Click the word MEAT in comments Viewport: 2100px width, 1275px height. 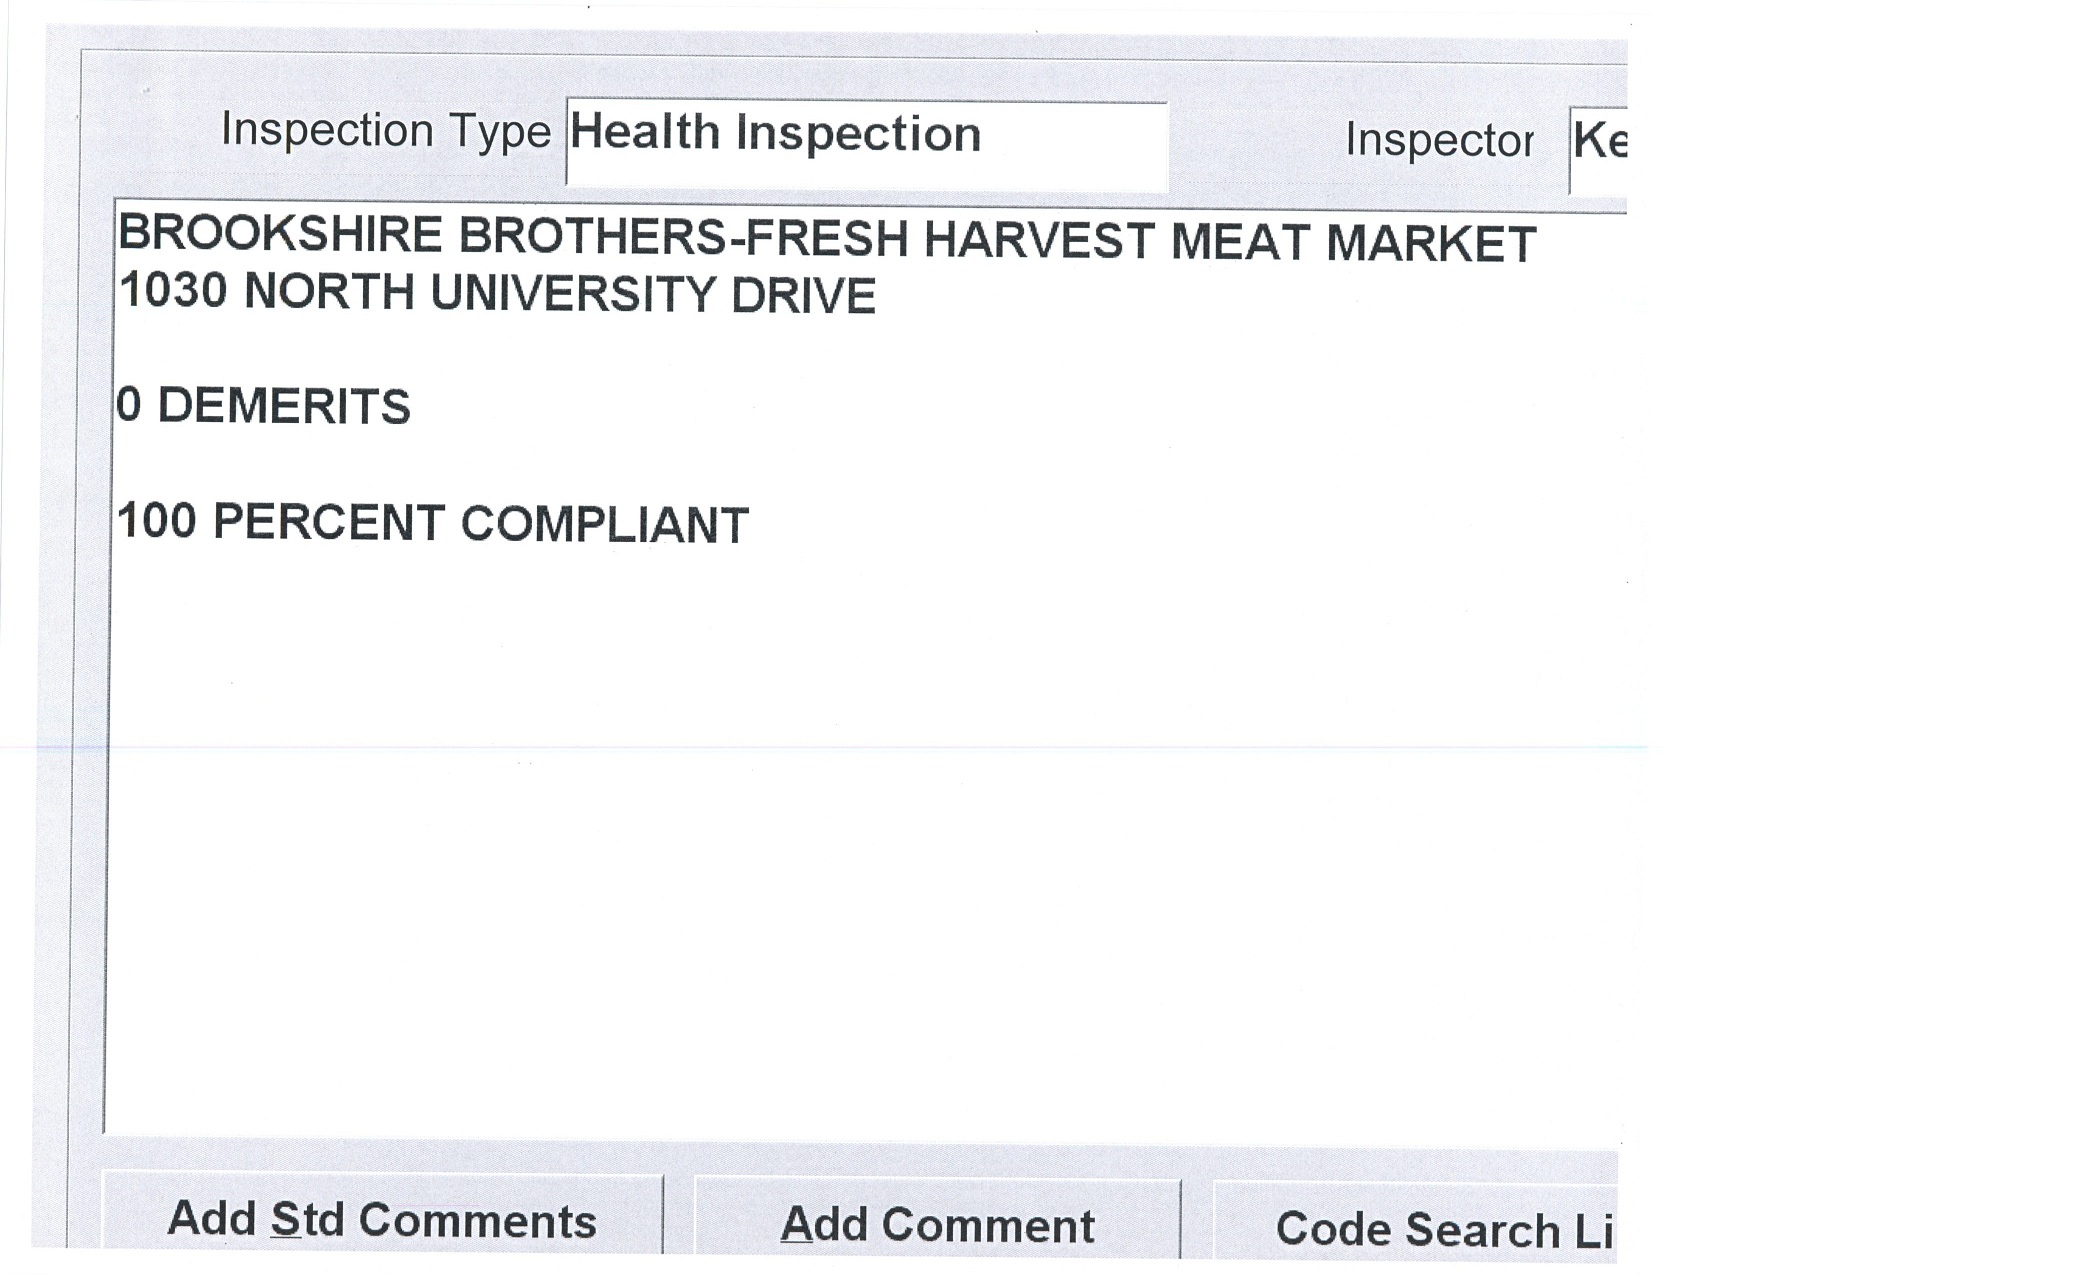(x=1241, y=243)
